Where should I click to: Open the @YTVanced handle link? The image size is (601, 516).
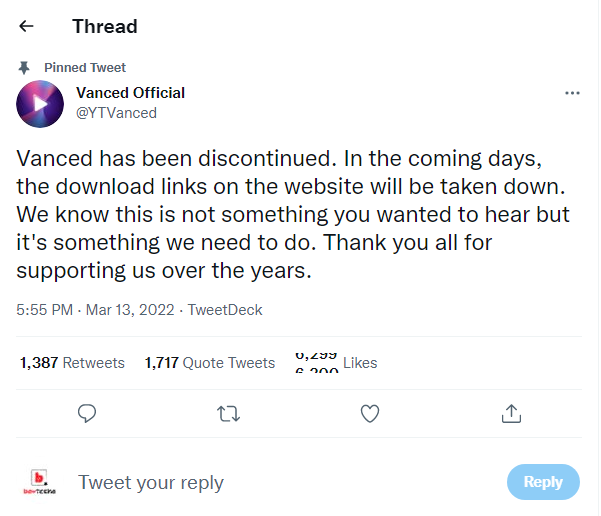pos(116,113)
